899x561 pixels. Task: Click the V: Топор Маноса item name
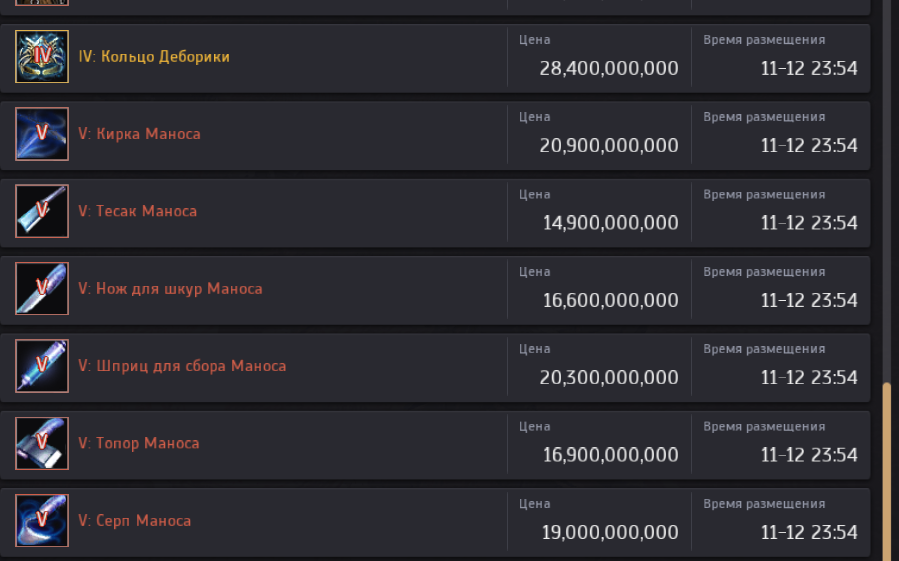click(x=138, y=443)
